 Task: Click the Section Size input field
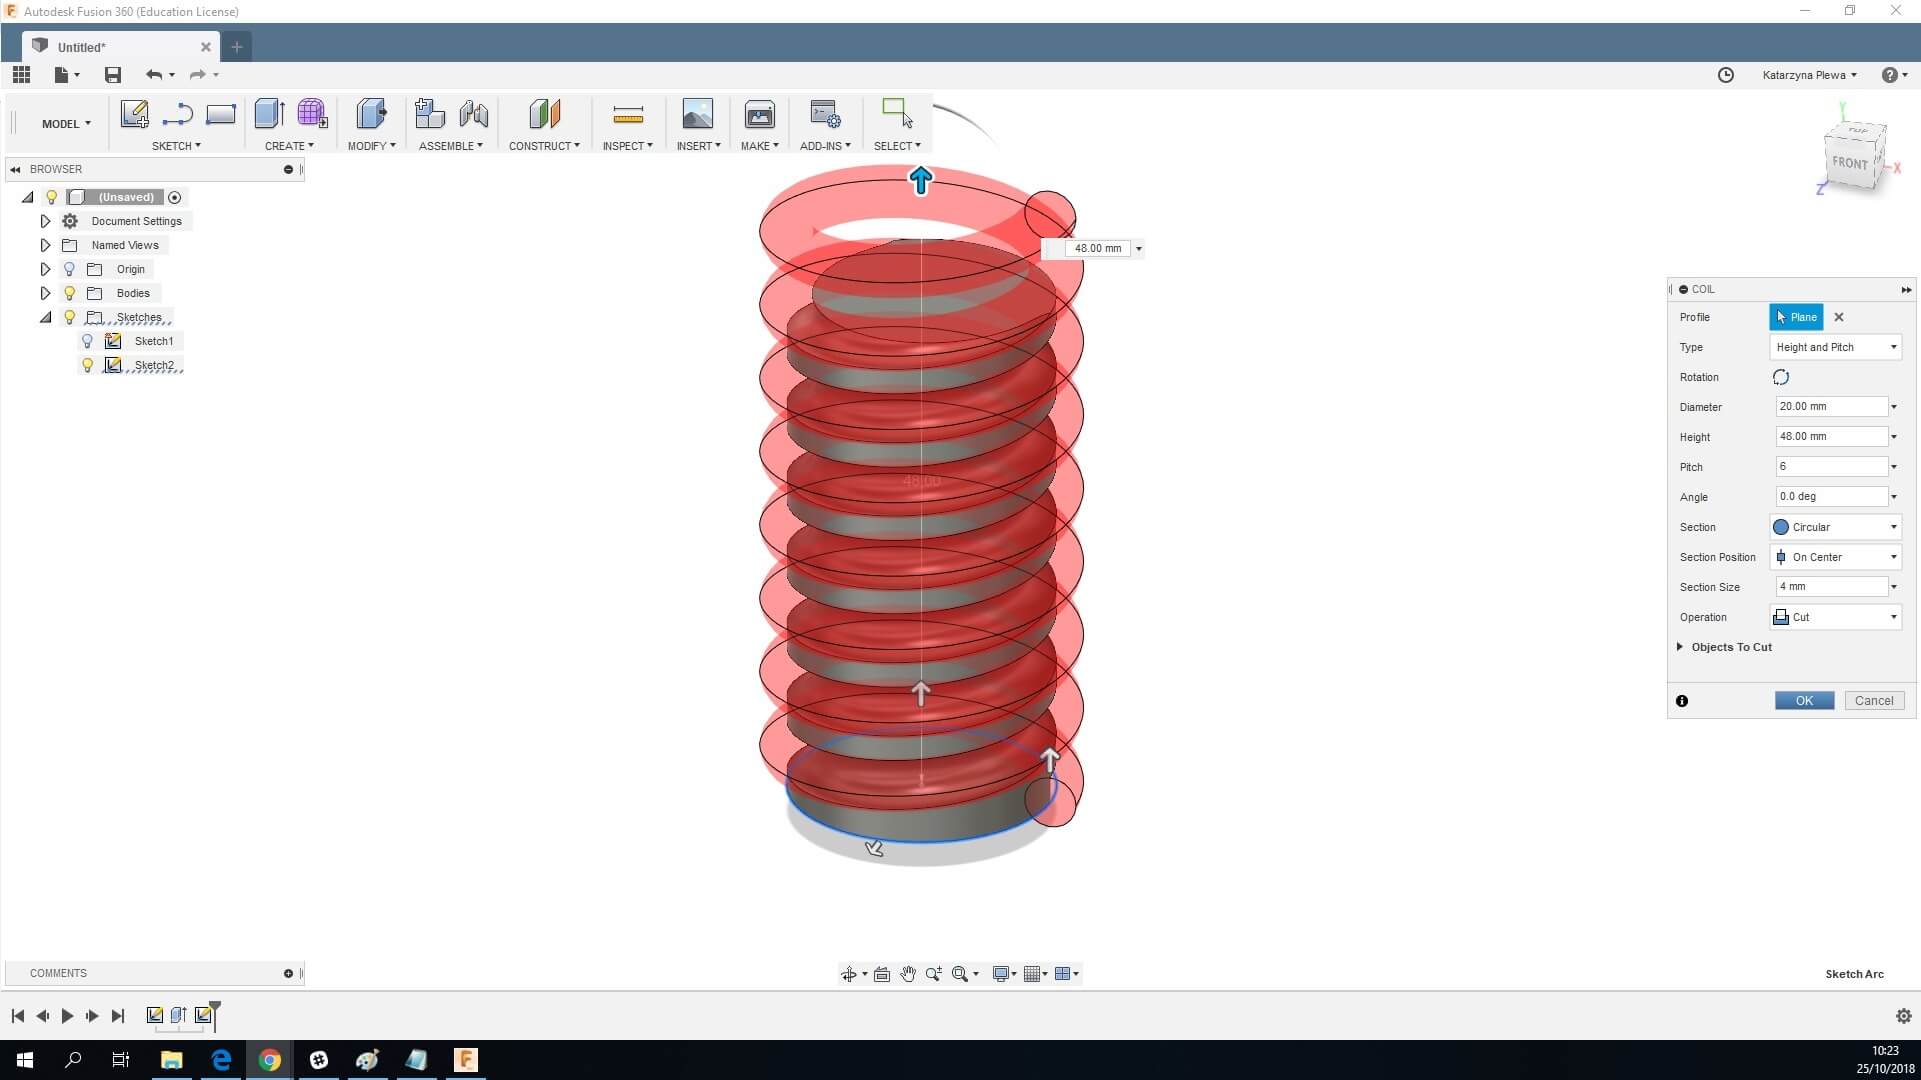click(x=1831, y=587)
